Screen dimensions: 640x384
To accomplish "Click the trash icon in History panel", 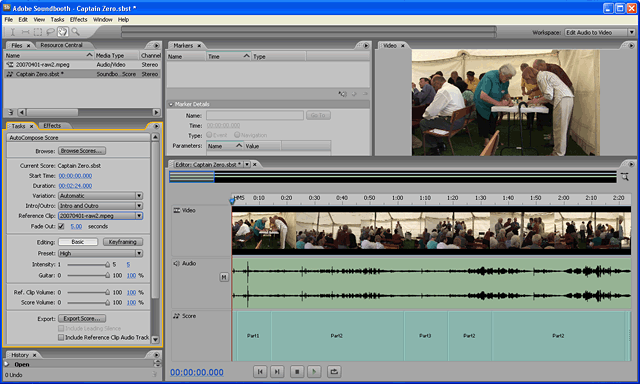I will (x=154, y=374).
